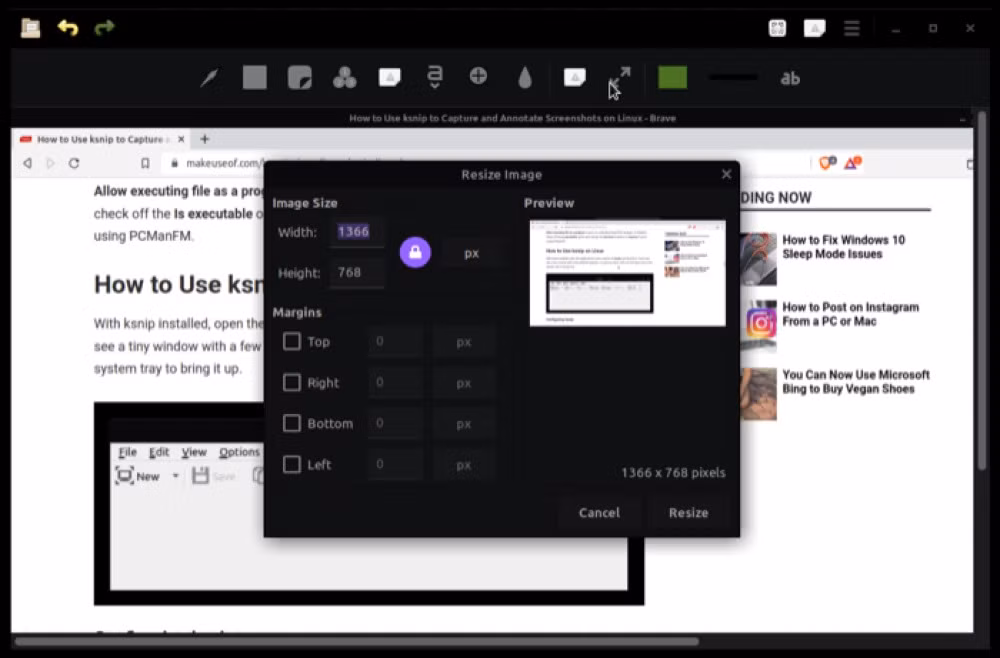Screen dimensions: 1000x658
Task: Click the green redo arrow
Action: [x=105, y=27]
